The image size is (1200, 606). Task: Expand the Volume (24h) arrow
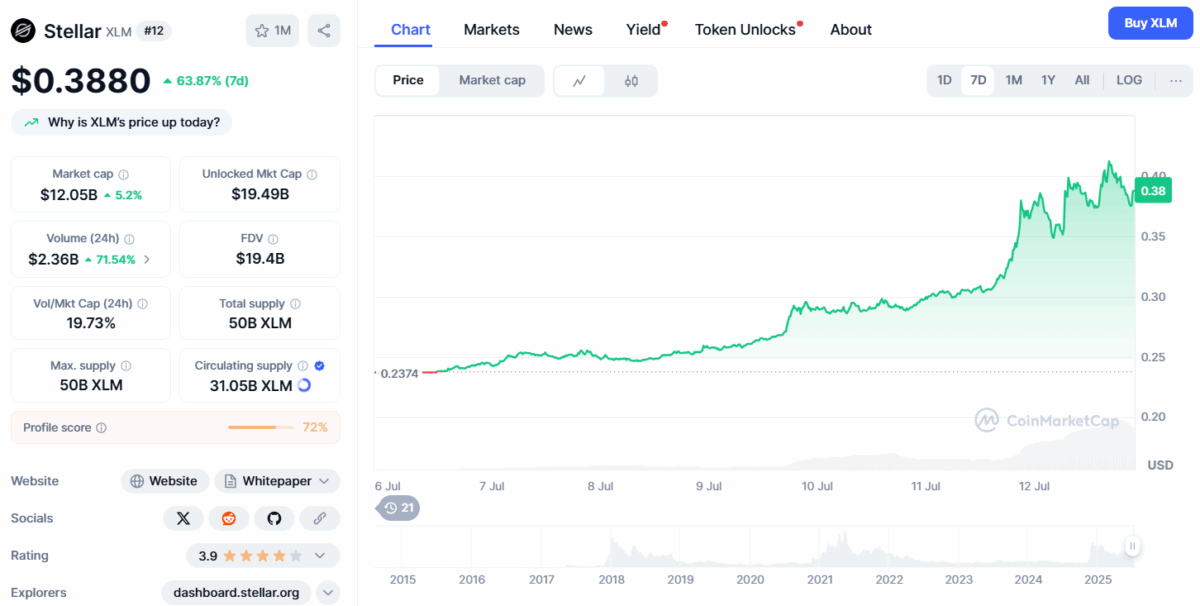click(148, 259)
